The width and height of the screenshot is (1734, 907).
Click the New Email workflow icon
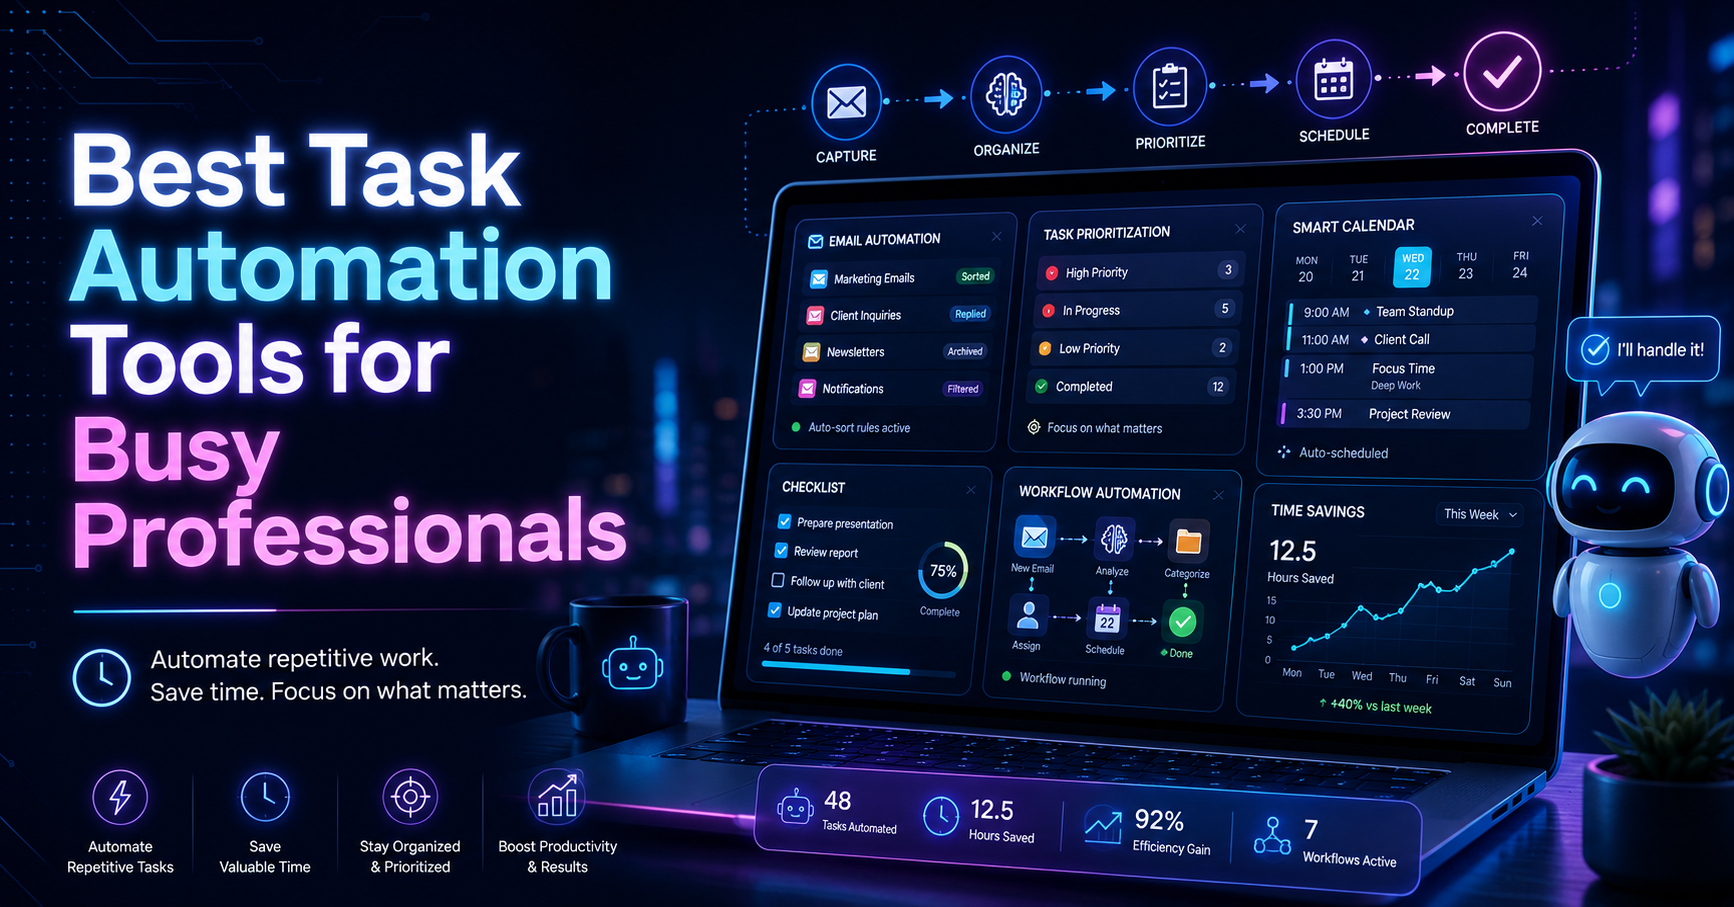click(1034, 538)
